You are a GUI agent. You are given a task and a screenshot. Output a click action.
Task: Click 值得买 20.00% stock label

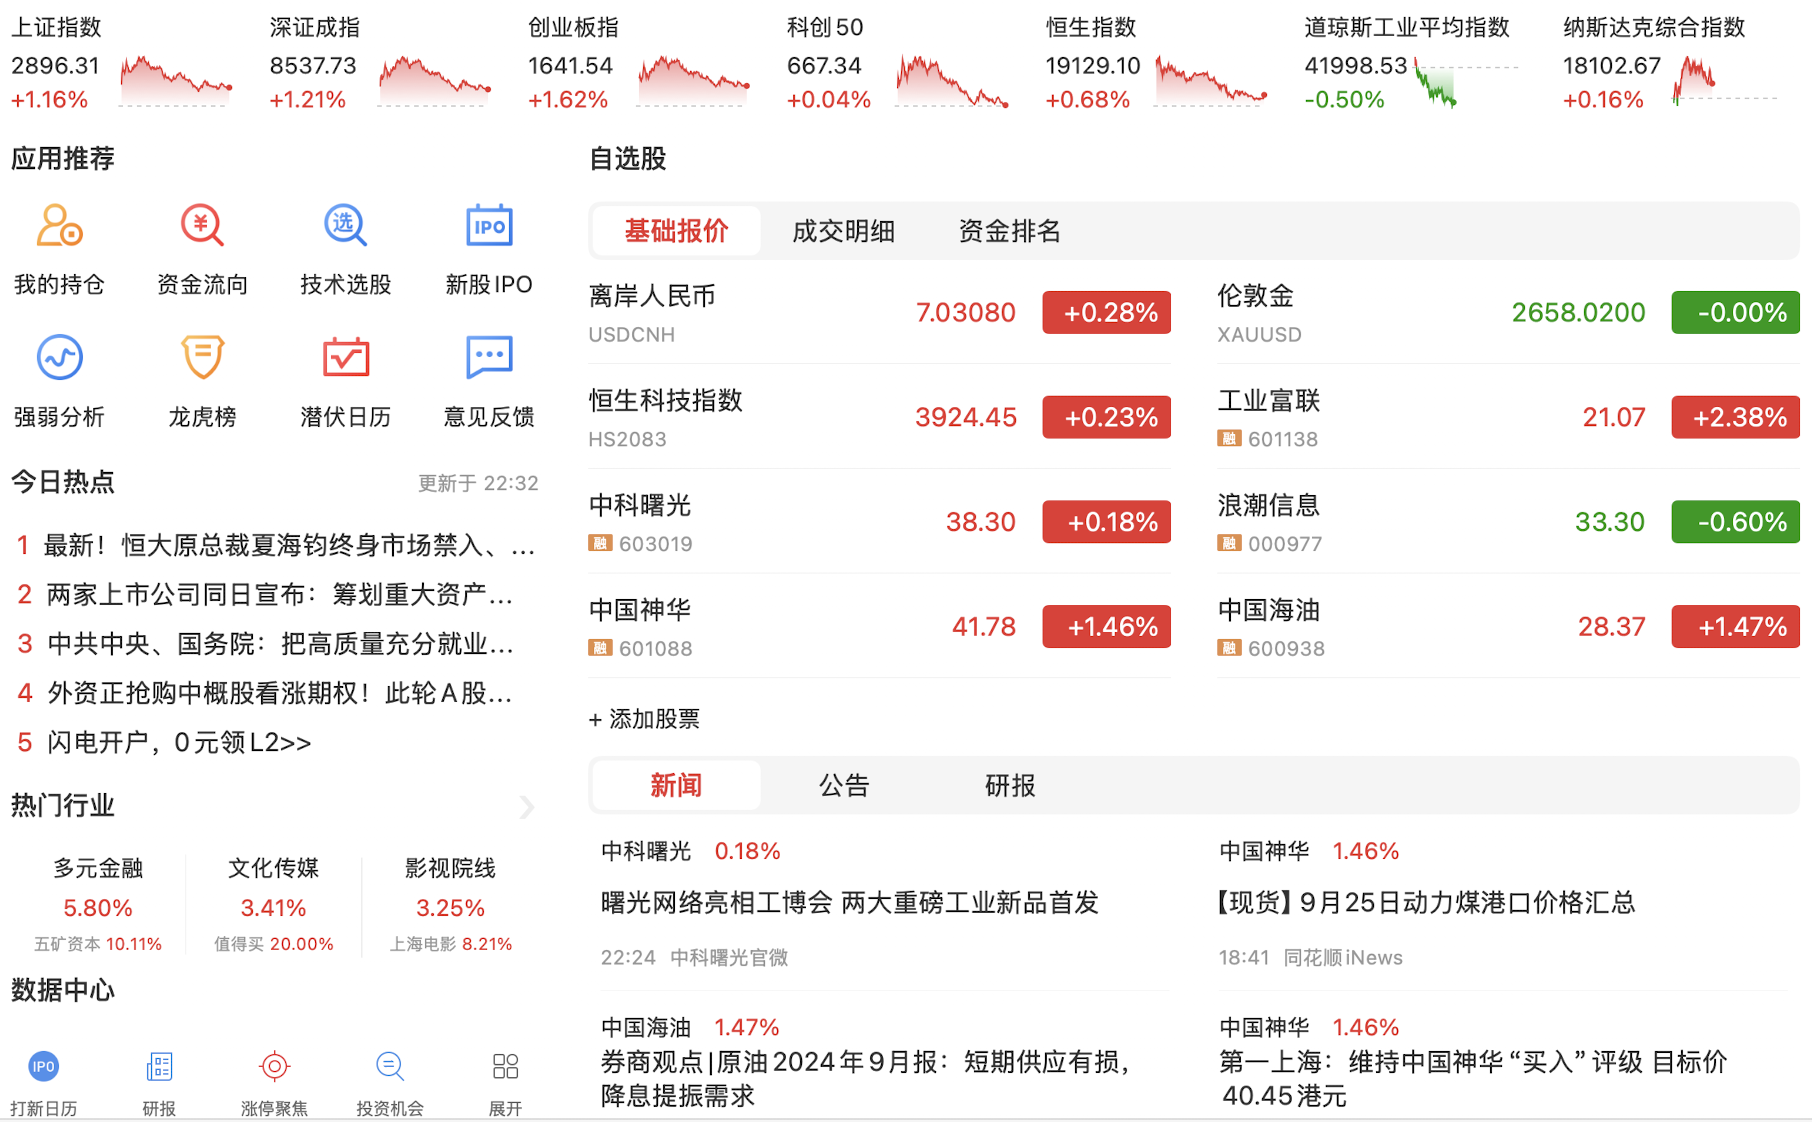click(x=273, y=944)
